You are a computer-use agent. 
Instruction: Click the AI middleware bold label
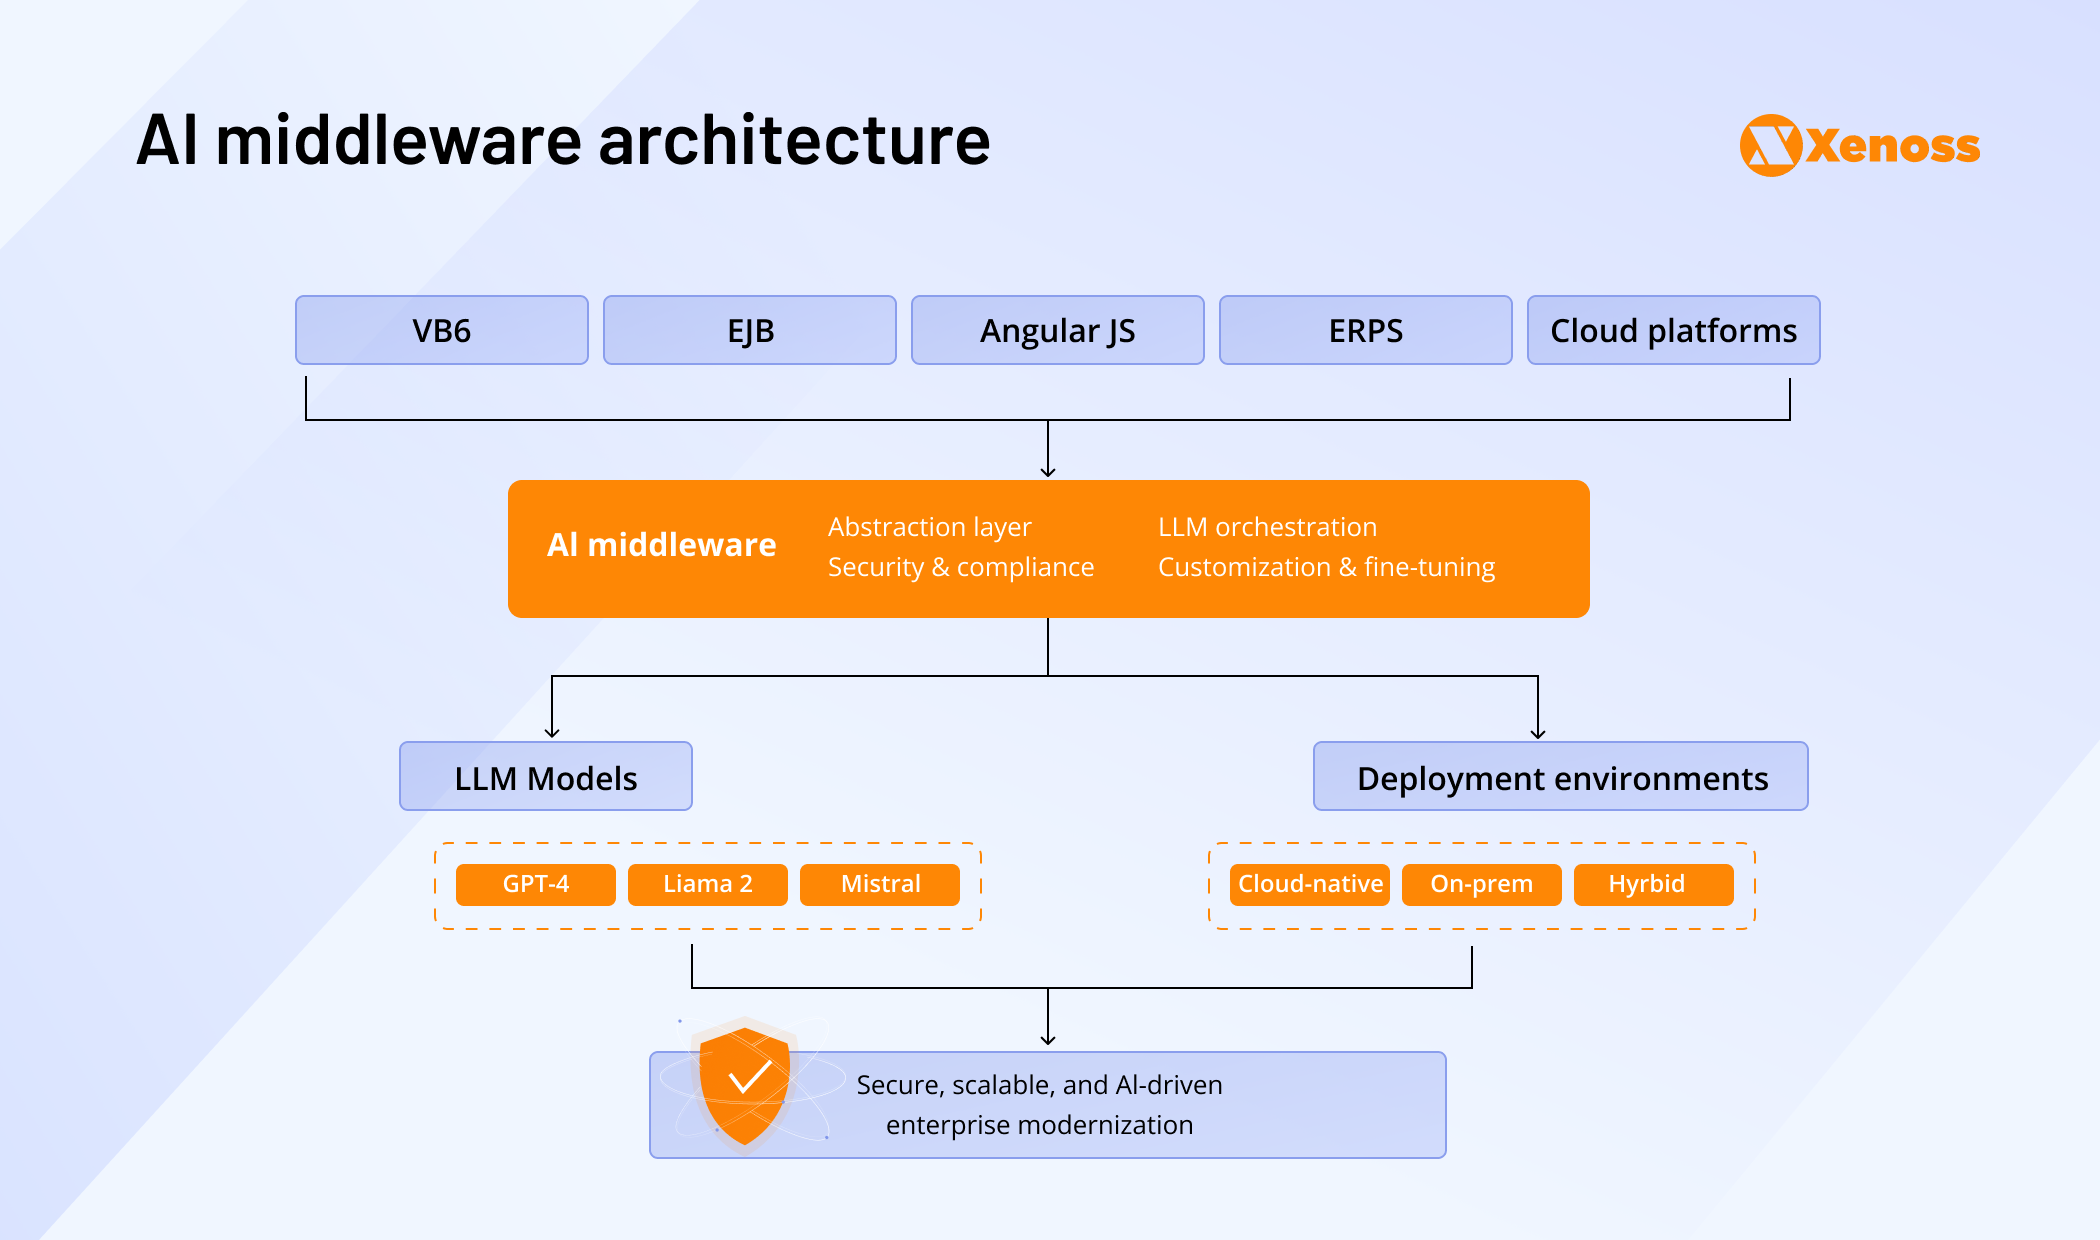click(x=661, y=545)
